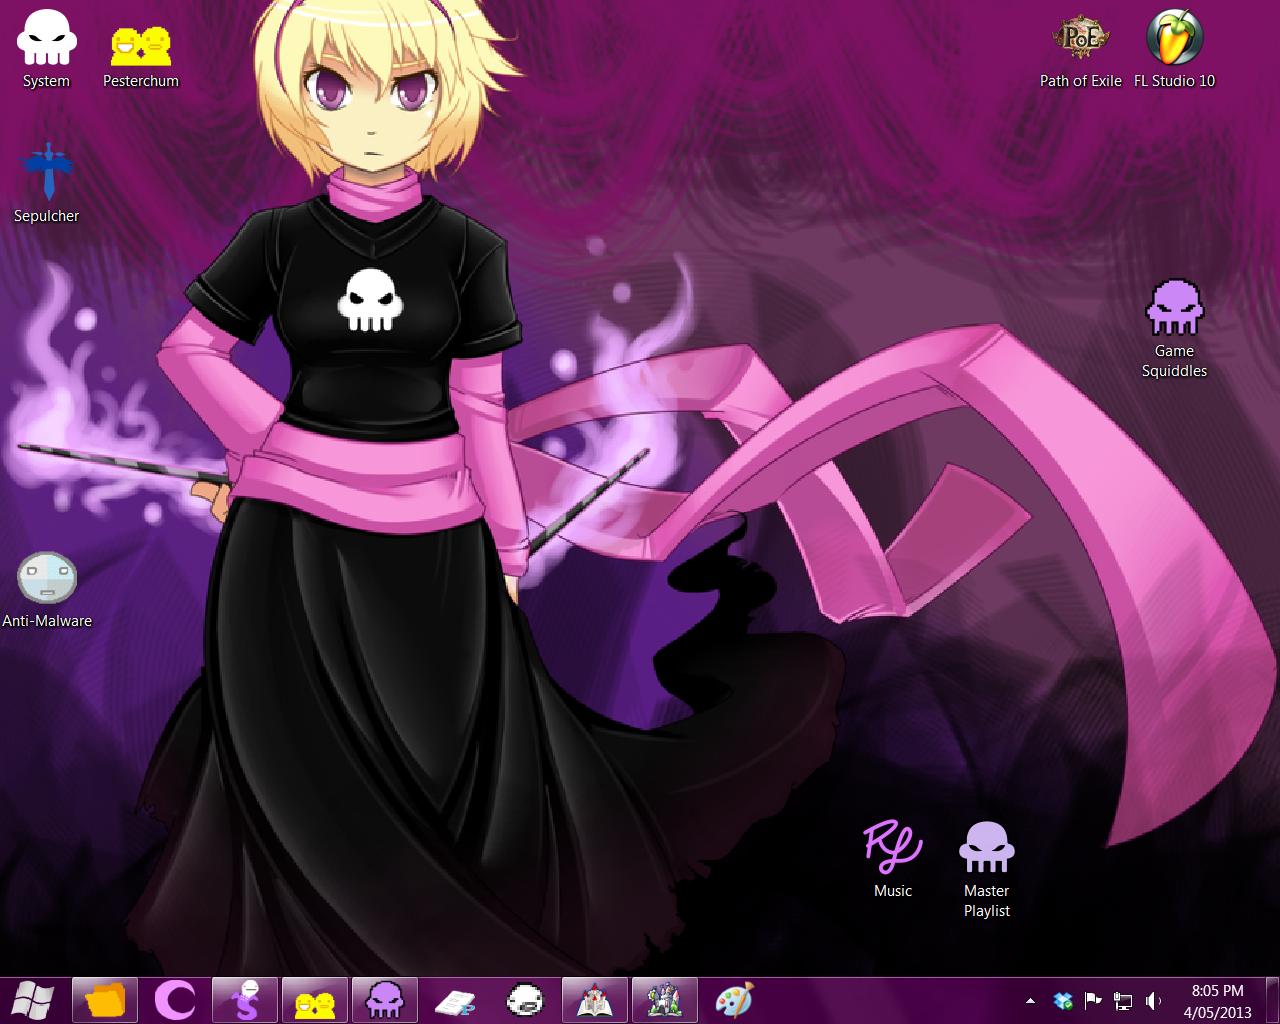The width and height of the screenshot is (1280, 1024).
Task: Open the clock showing 8:05 PM
Action: pyautogui.click(x=1217, y=1000)
